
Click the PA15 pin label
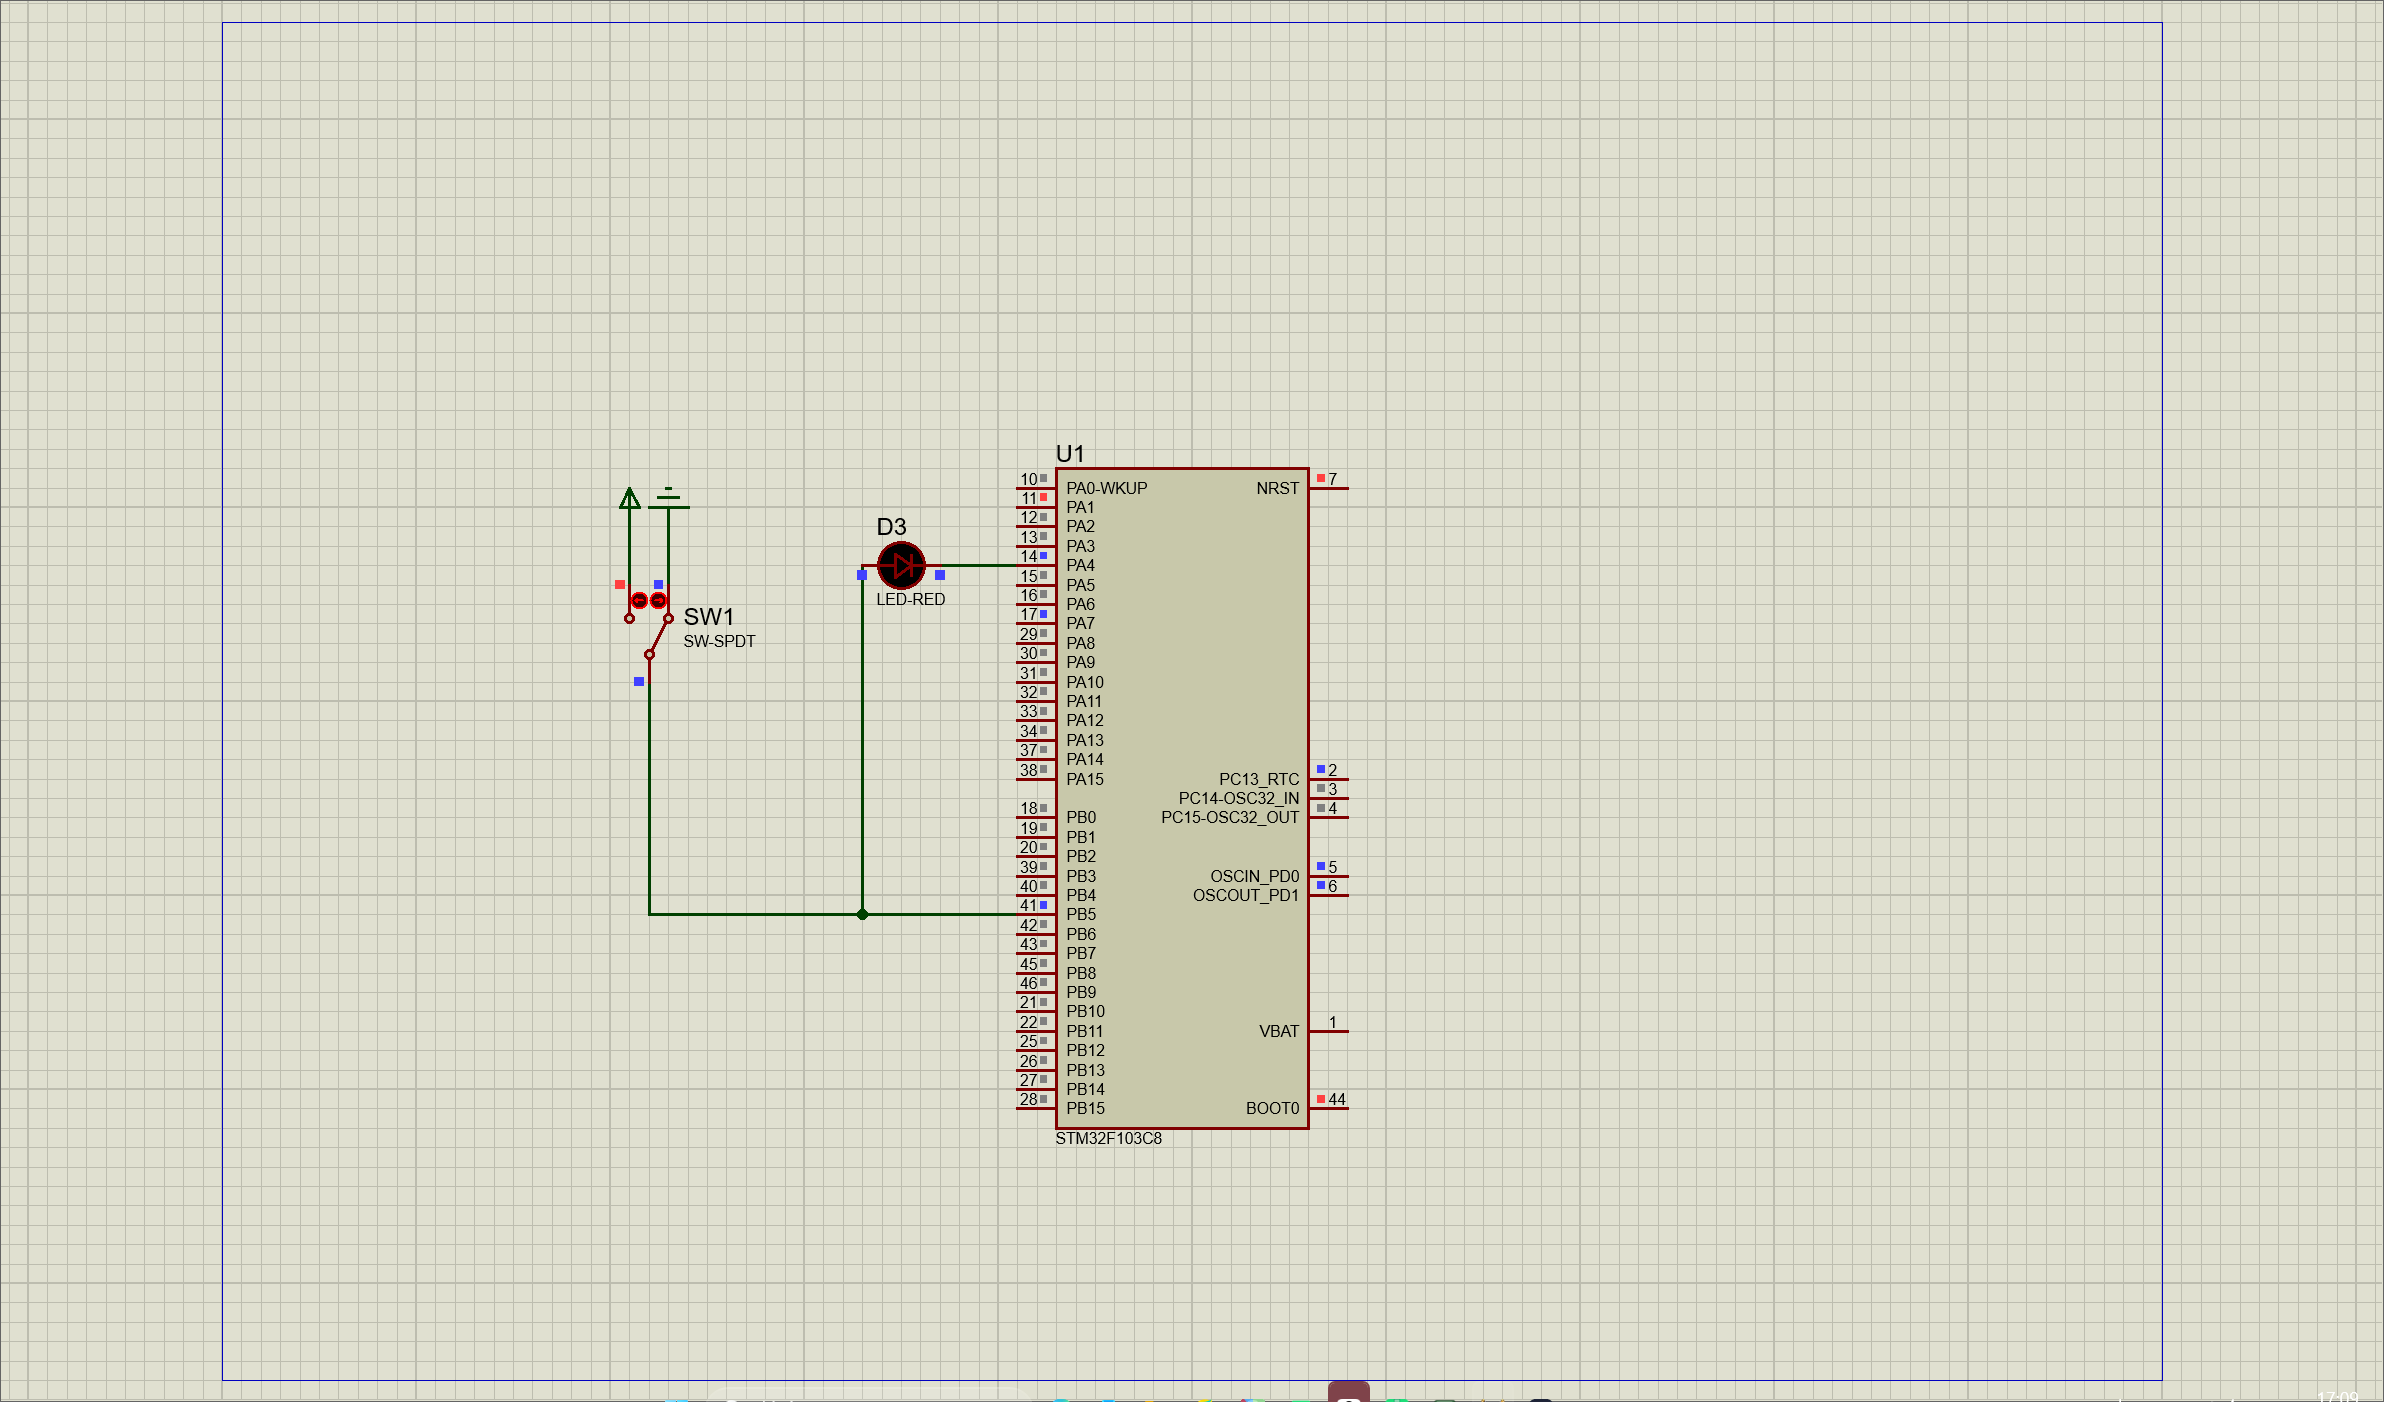point(1085,779)
